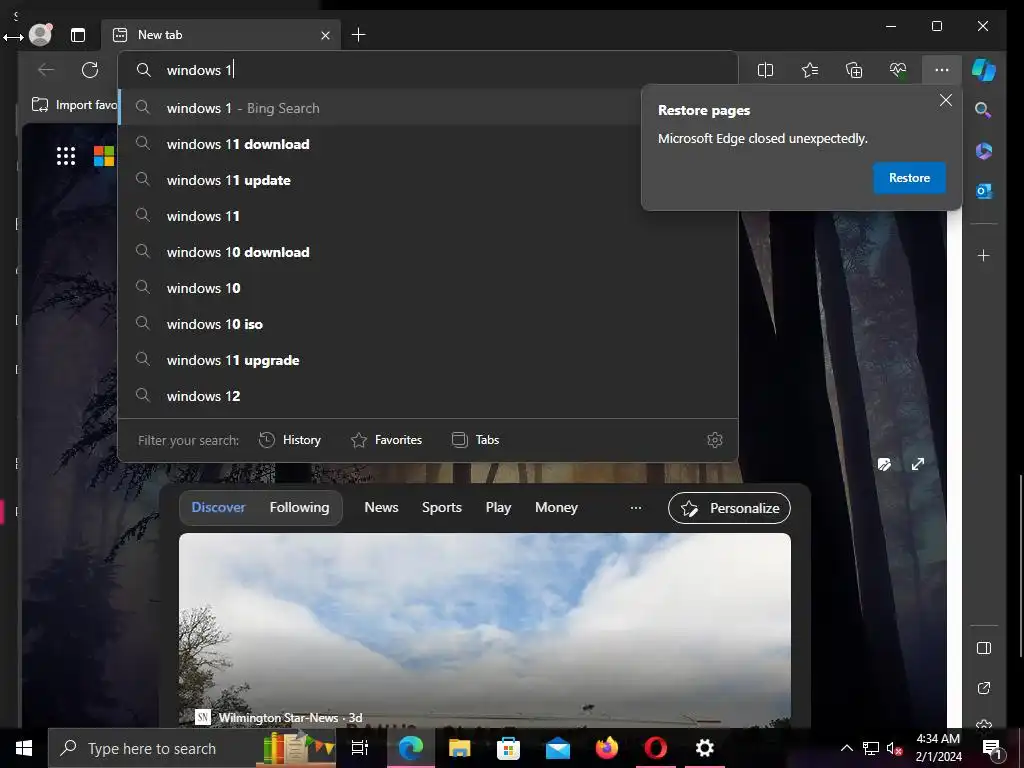Open the notification center icon

[x=991, y=749]
